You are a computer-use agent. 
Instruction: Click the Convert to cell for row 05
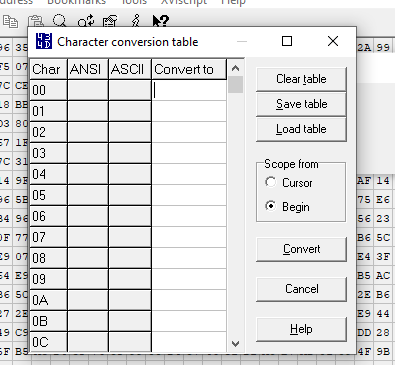189,195
